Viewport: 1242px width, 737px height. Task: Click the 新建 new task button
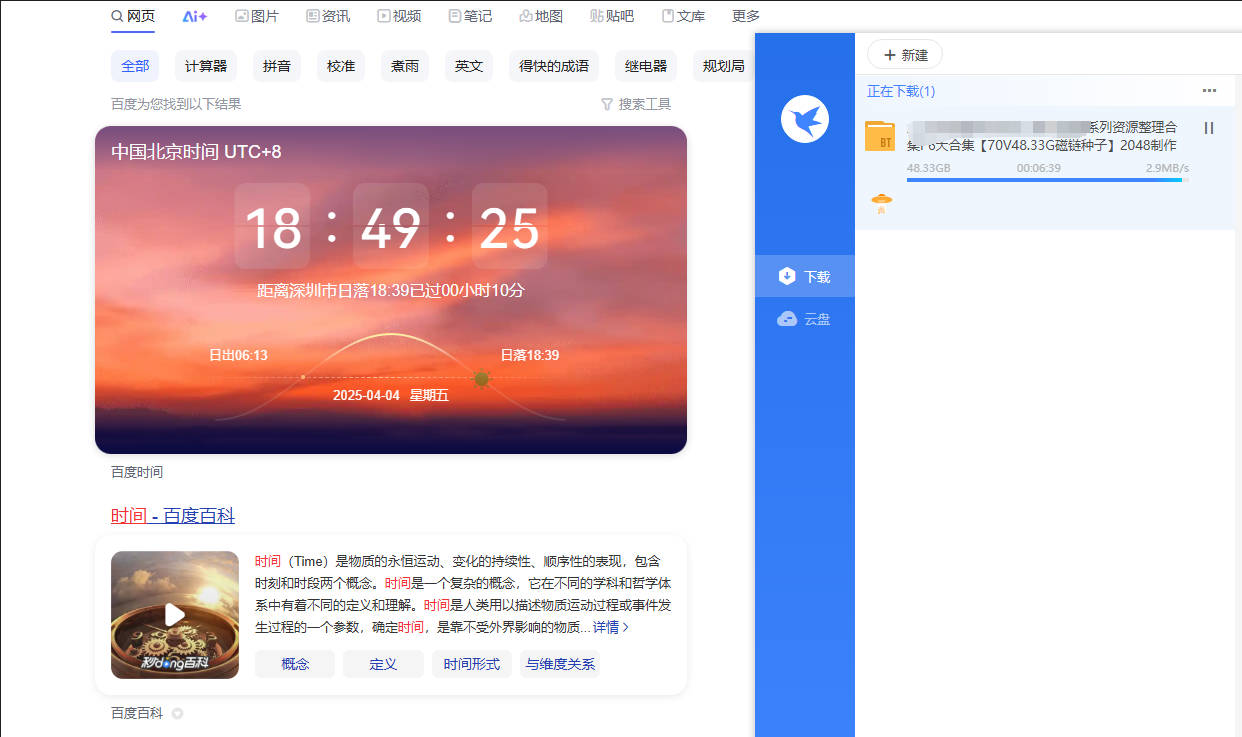[905, 54]
